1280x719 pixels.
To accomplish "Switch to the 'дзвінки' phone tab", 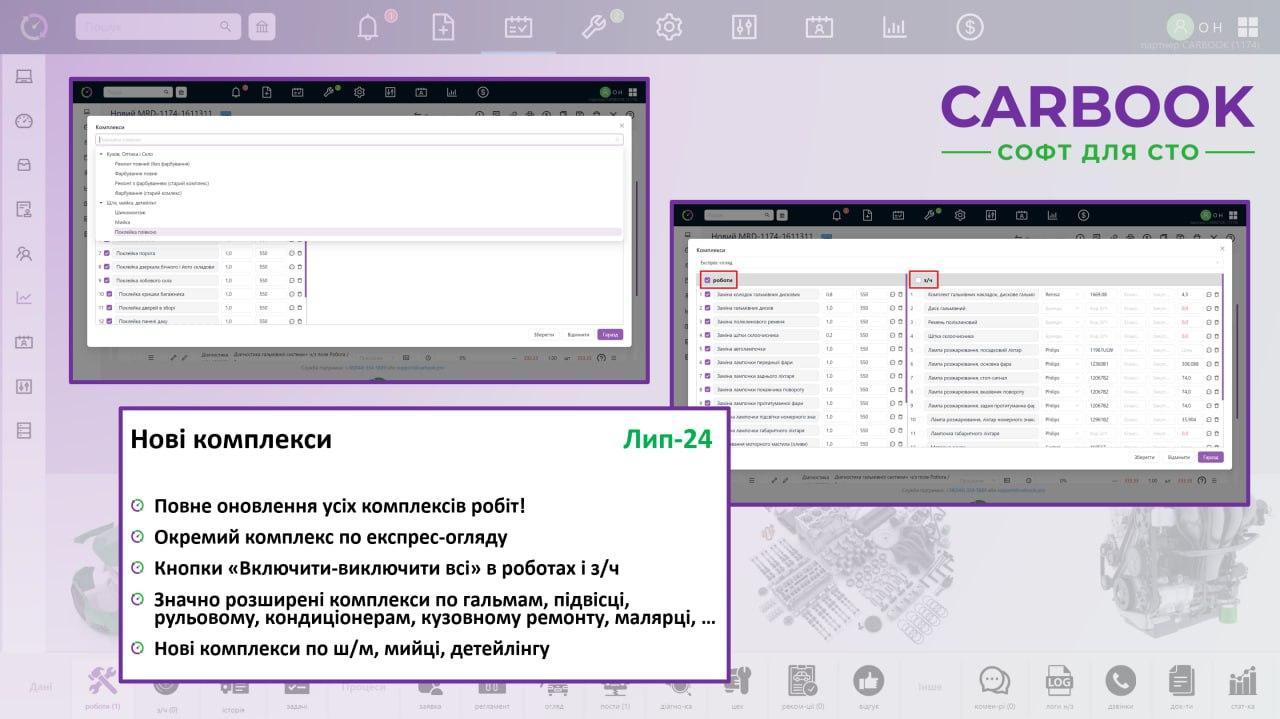I will (1121, 682).
